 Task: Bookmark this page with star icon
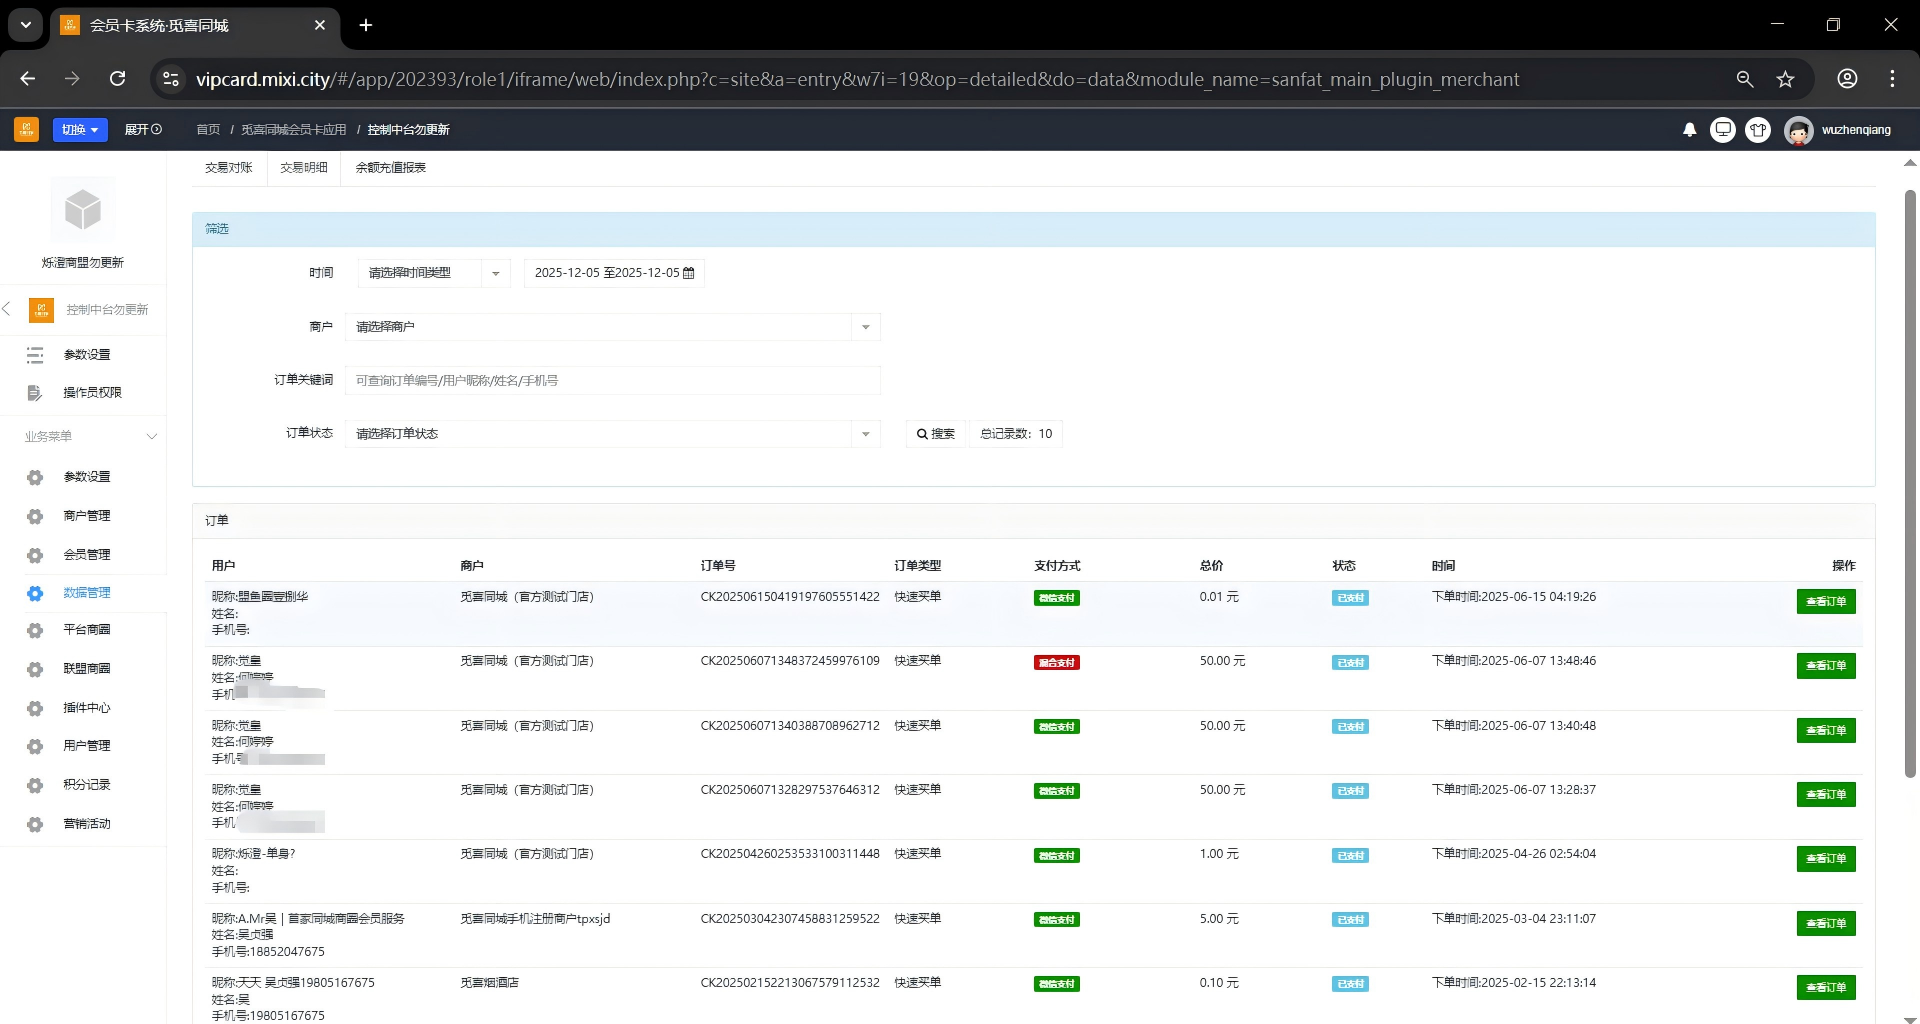pos(1785,79)
